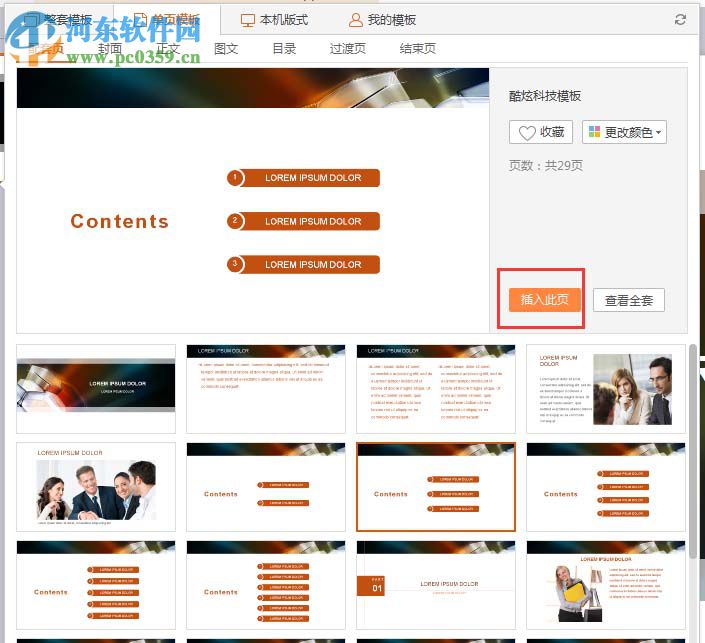The image size is (705, 643).
Task: Choose the 结束页 category
Action: coord(418,48)
